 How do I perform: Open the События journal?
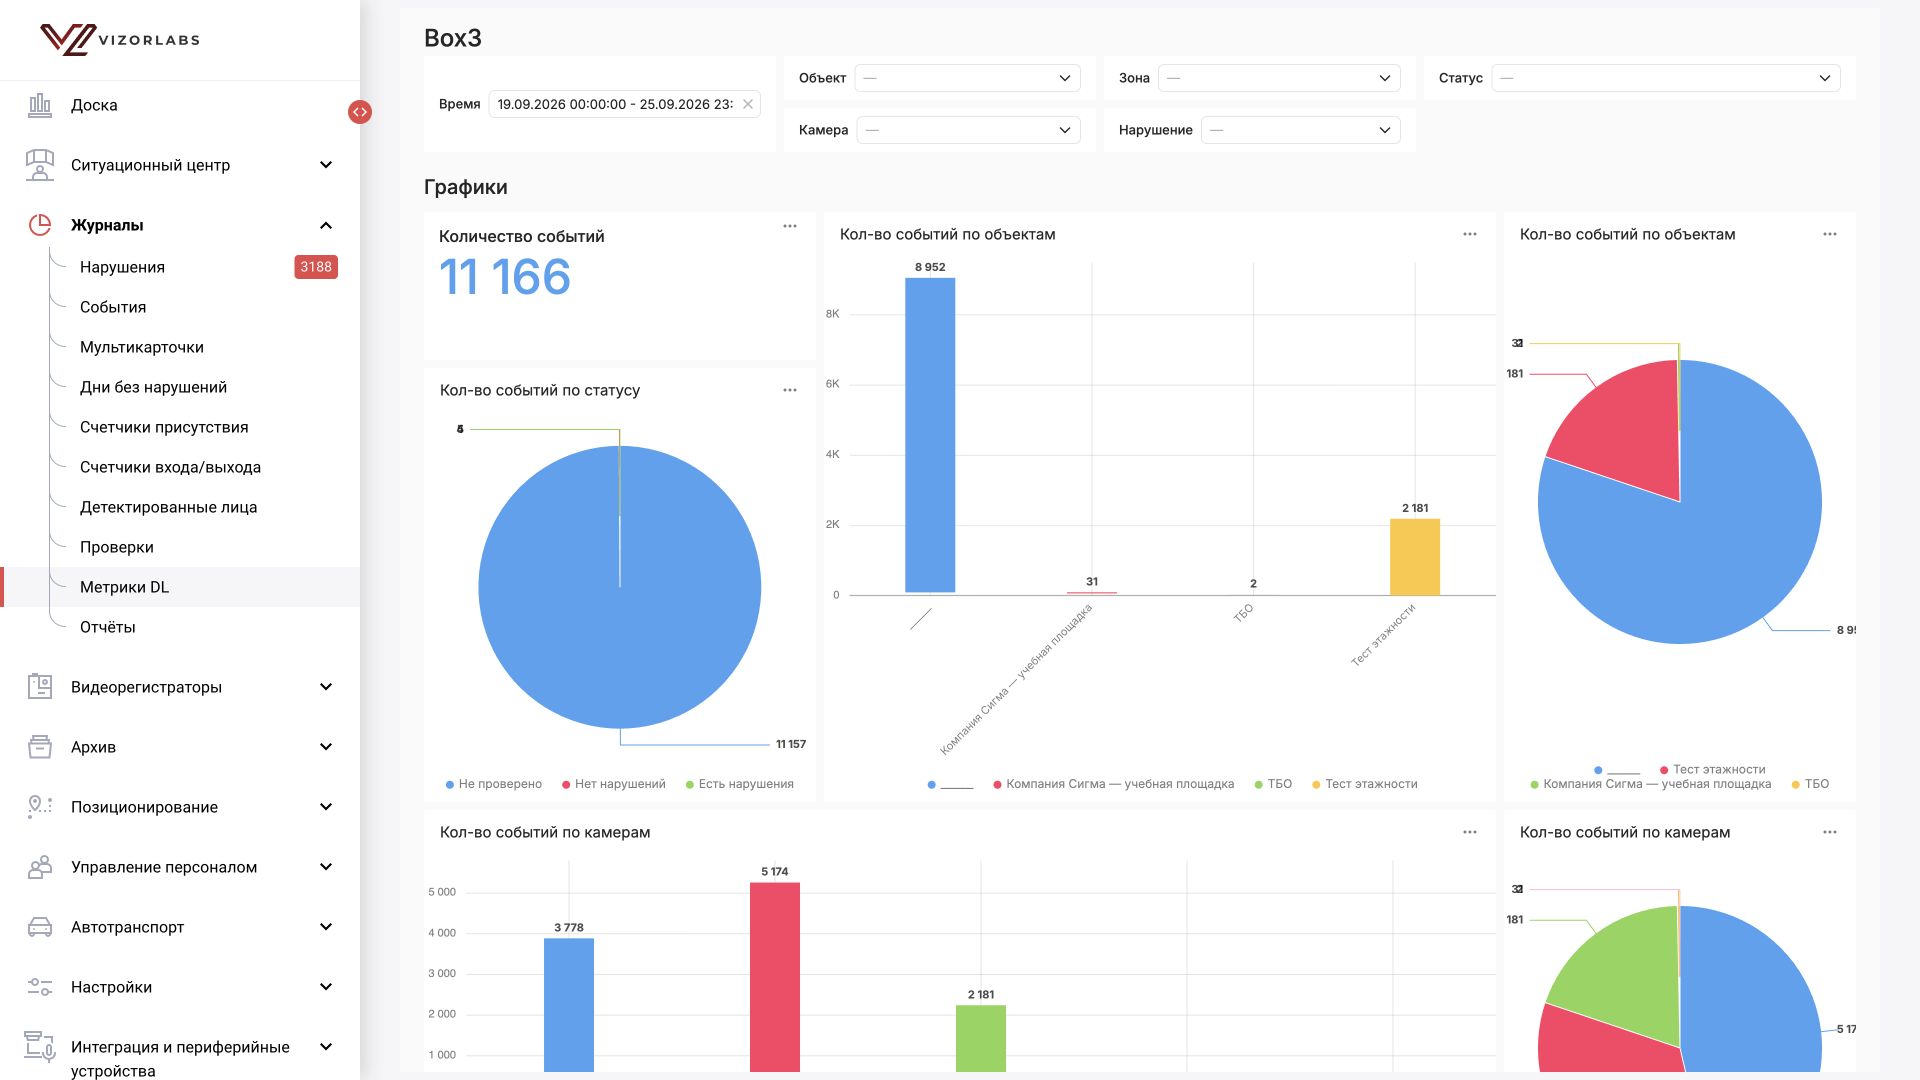coord(113,307)
